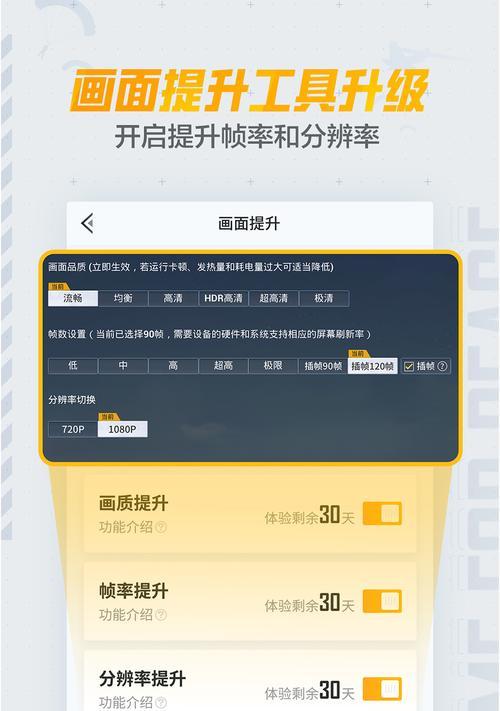Open 分辨率提升 功能介绍 help icon

(x=161, y=702)
